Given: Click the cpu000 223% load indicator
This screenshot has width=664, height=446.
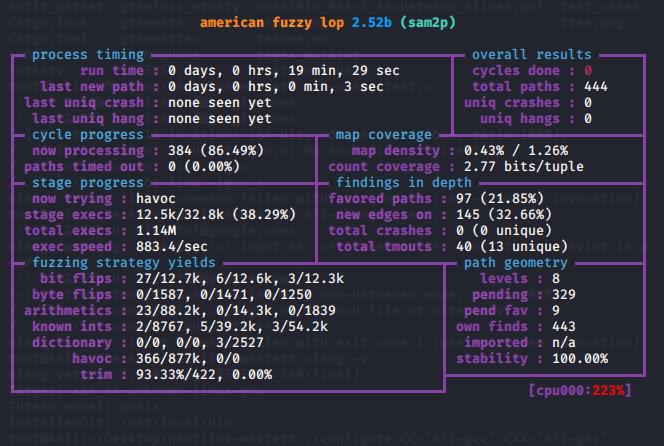Looking at the screenshot, I should [x=580, y=391].
